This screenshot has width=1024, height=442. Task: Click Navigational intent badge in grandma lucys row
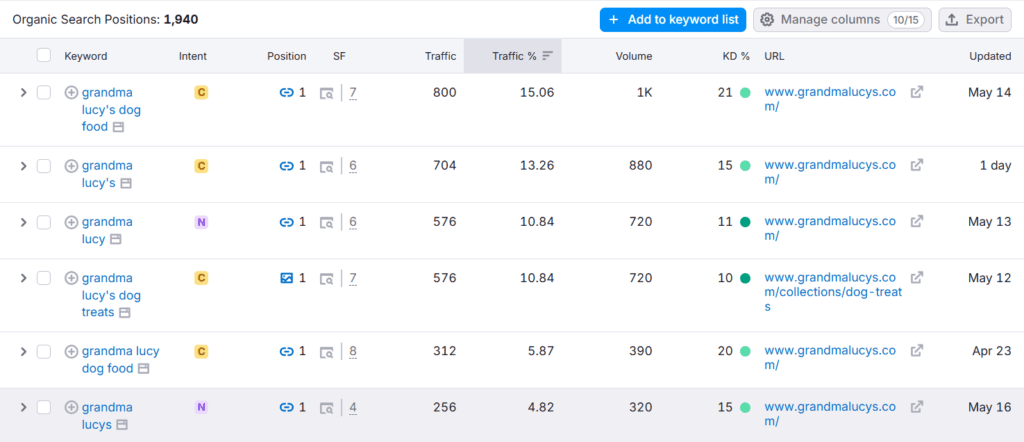click(x=201, y=407)
